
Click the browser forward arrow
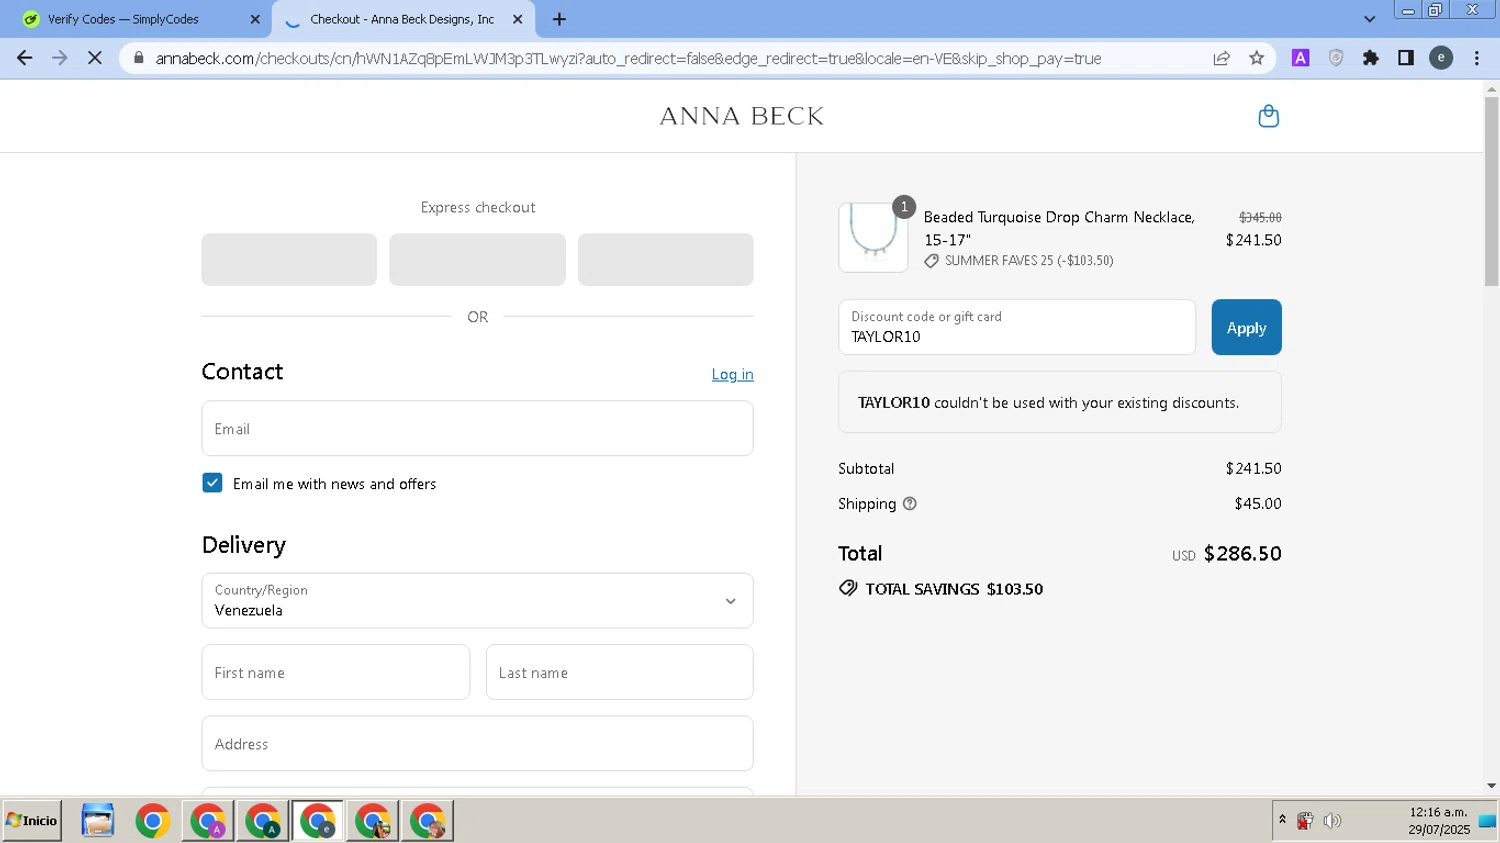pos(60,58)
